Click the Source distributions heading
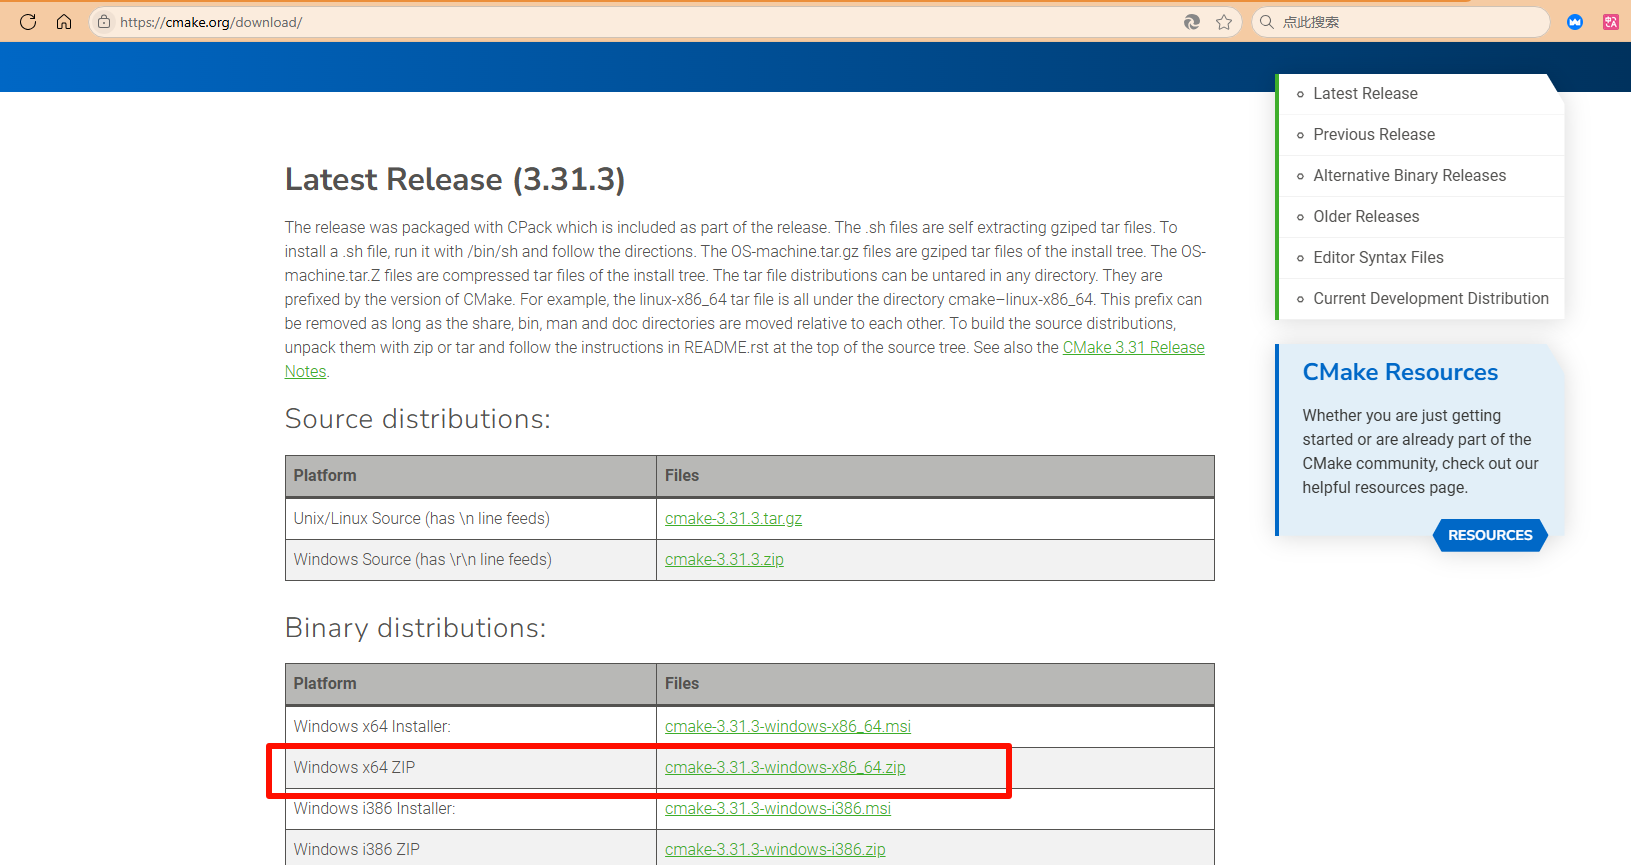The height and width of the screenshot is (865, 1631). pos(418,419)
